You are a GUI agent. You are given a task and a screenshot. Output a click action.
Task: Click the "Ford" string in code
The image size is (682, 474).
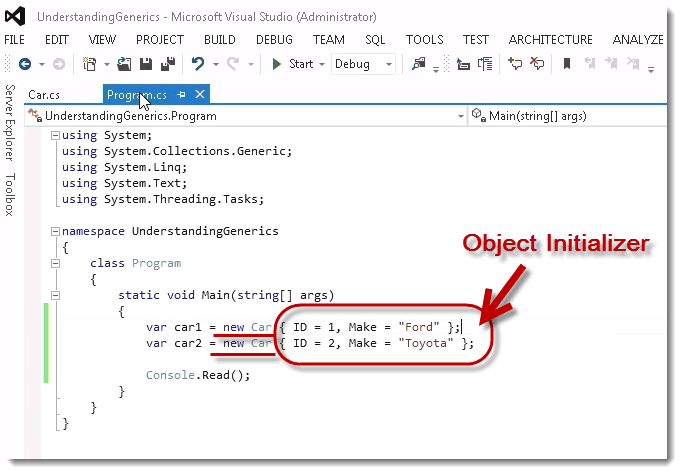[418, 327]
